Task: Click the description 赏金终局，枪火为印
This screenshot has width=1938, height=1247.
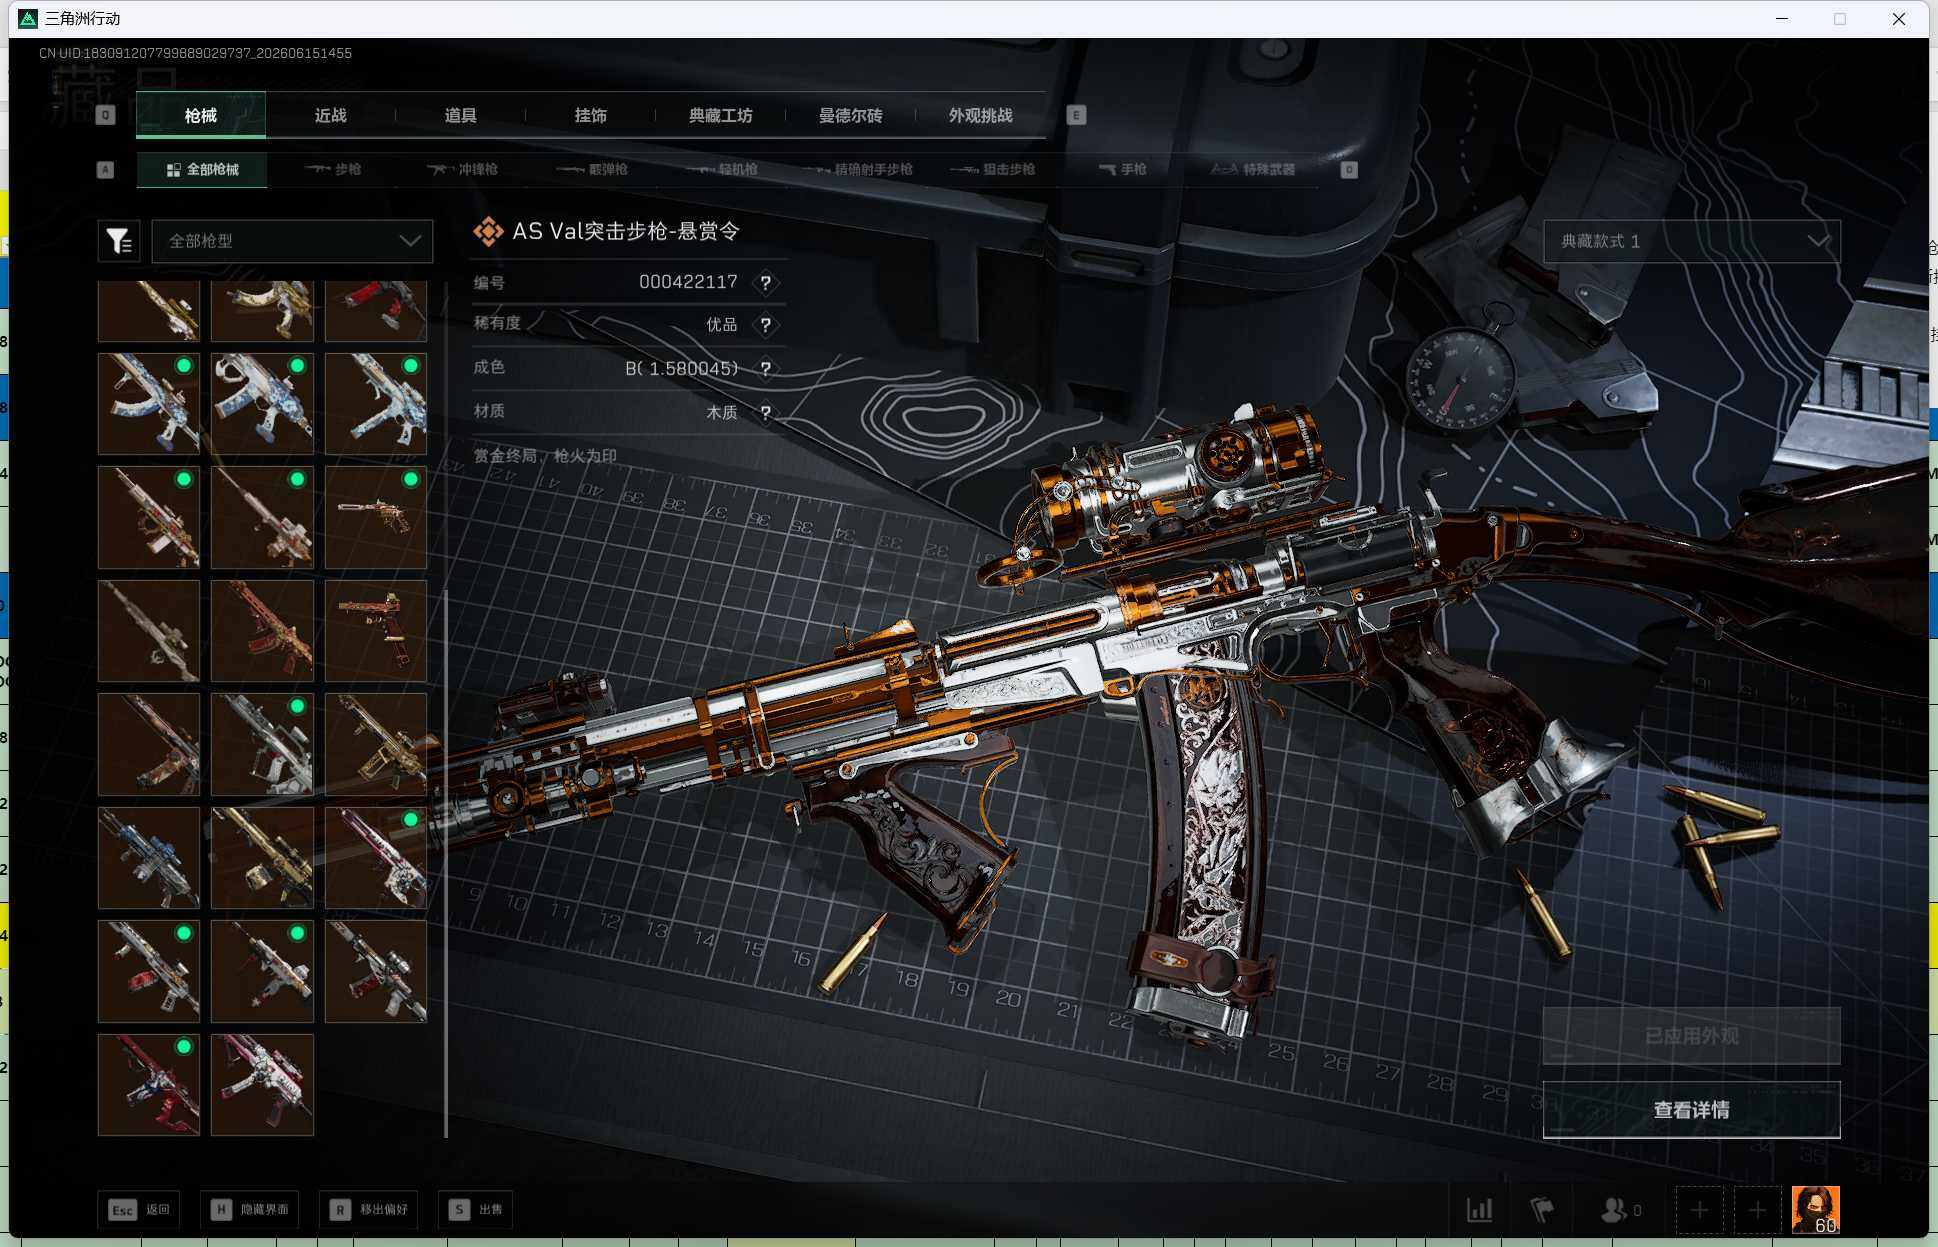Action: [545, 456]
